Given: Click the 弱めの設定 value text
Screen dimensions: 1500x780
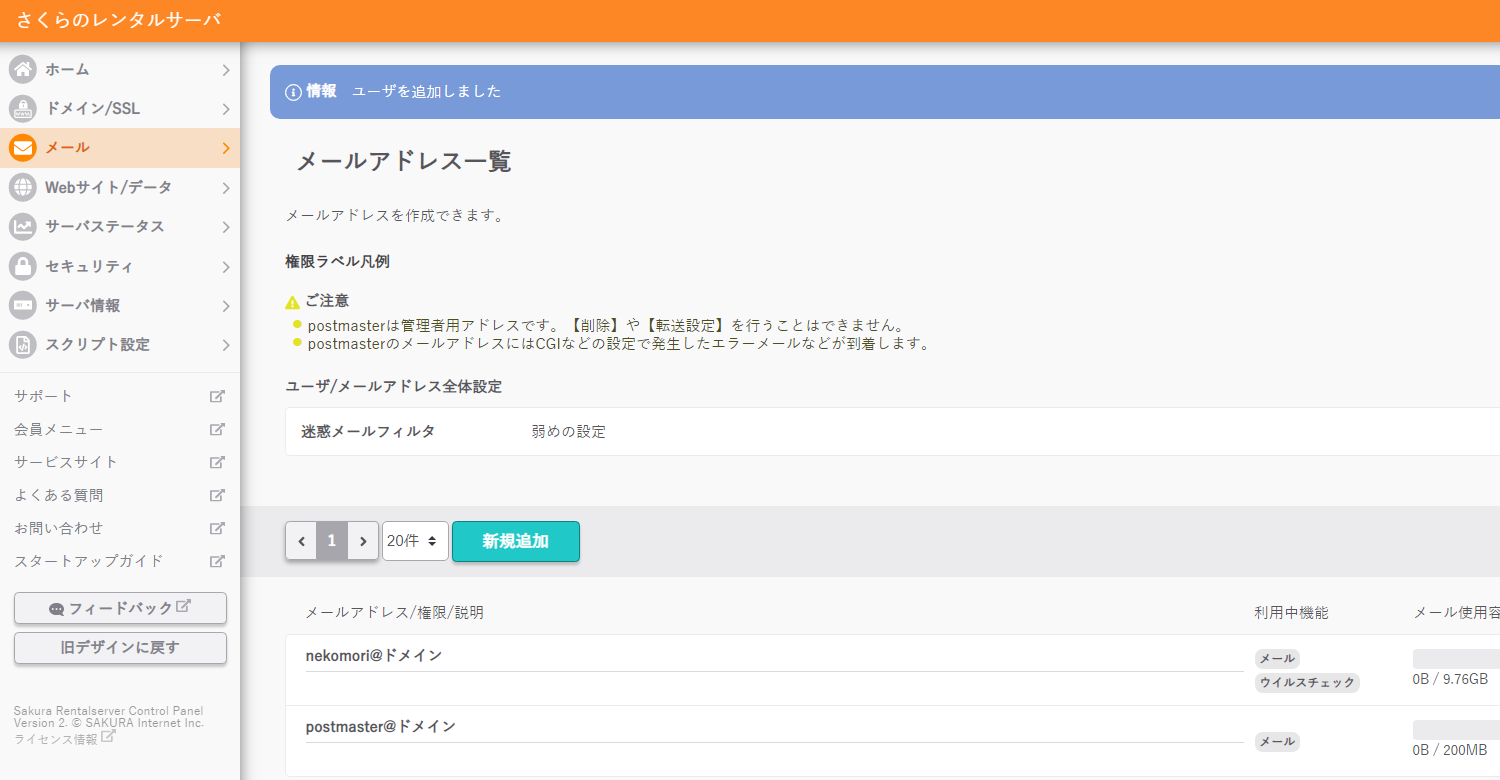Looking at the screenshot, I should click(568, 432).
